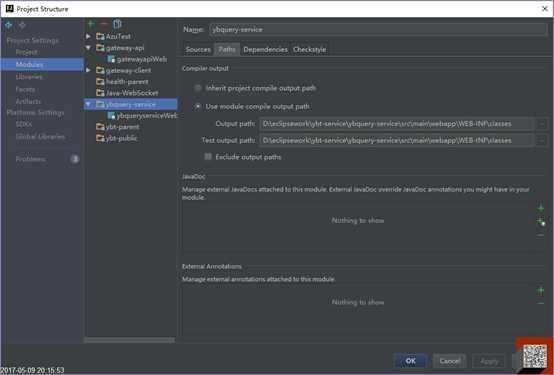Browse for Test output path folder

click(541, 140)
